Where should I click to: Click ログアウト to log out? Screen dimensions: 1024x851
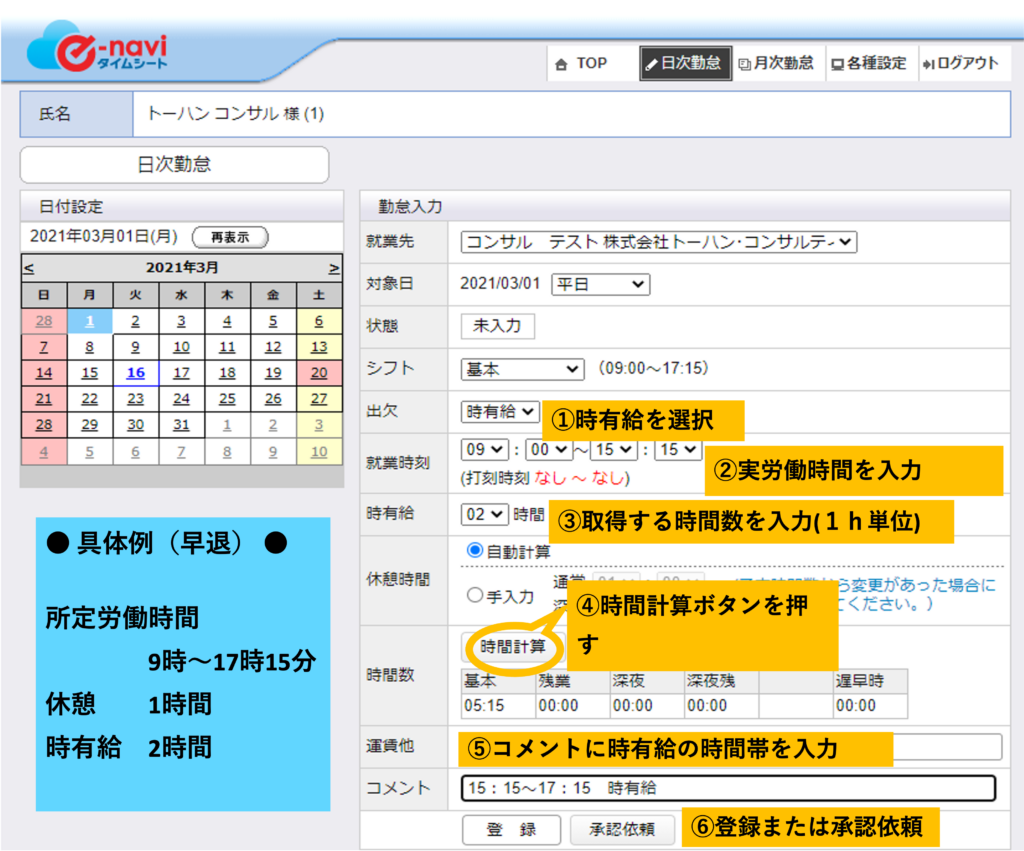point(960,63)
